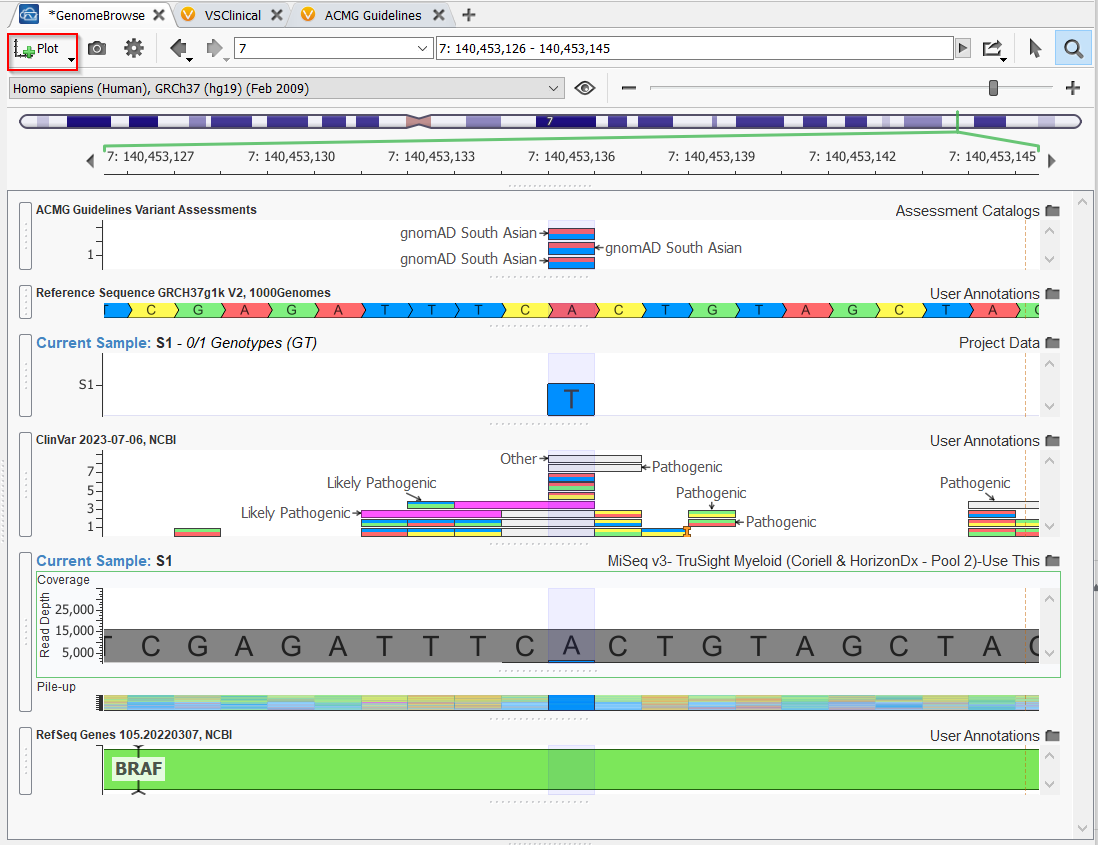This screenshot has height=845, width=1098.
Task: Click the genomic region input field
Action: 694,48
